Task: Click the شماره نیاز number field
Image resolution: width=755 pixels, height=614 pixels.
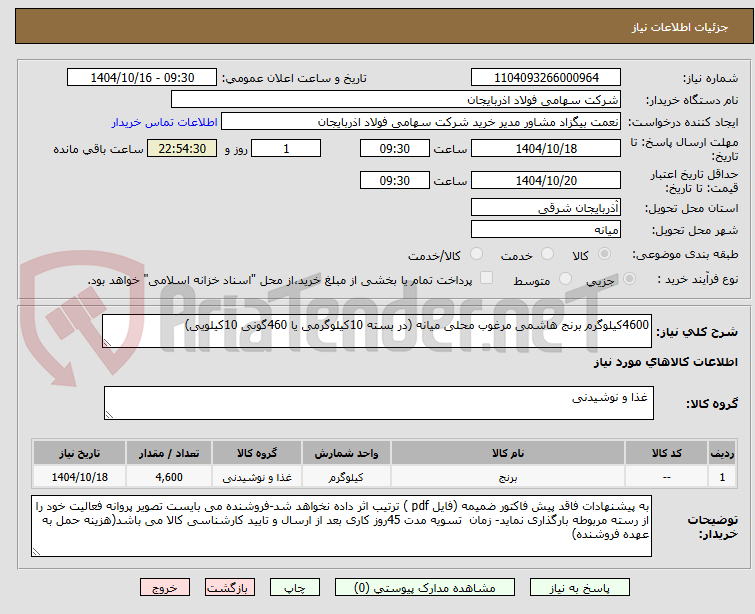Action: tap(546, 78)
